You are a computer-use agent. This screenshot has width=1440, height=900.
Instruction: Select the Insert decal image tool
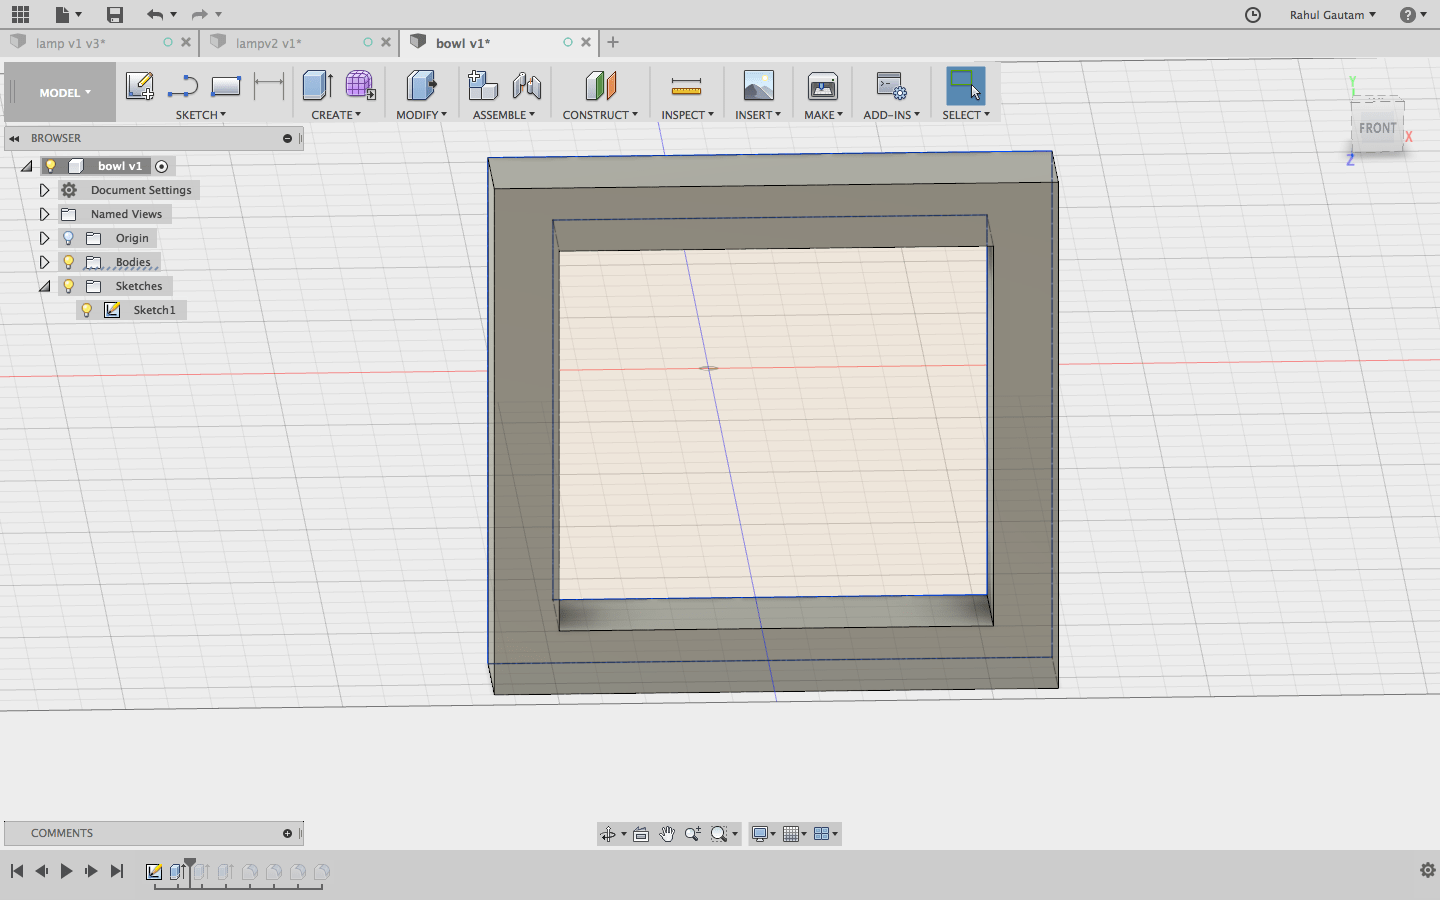758,86
